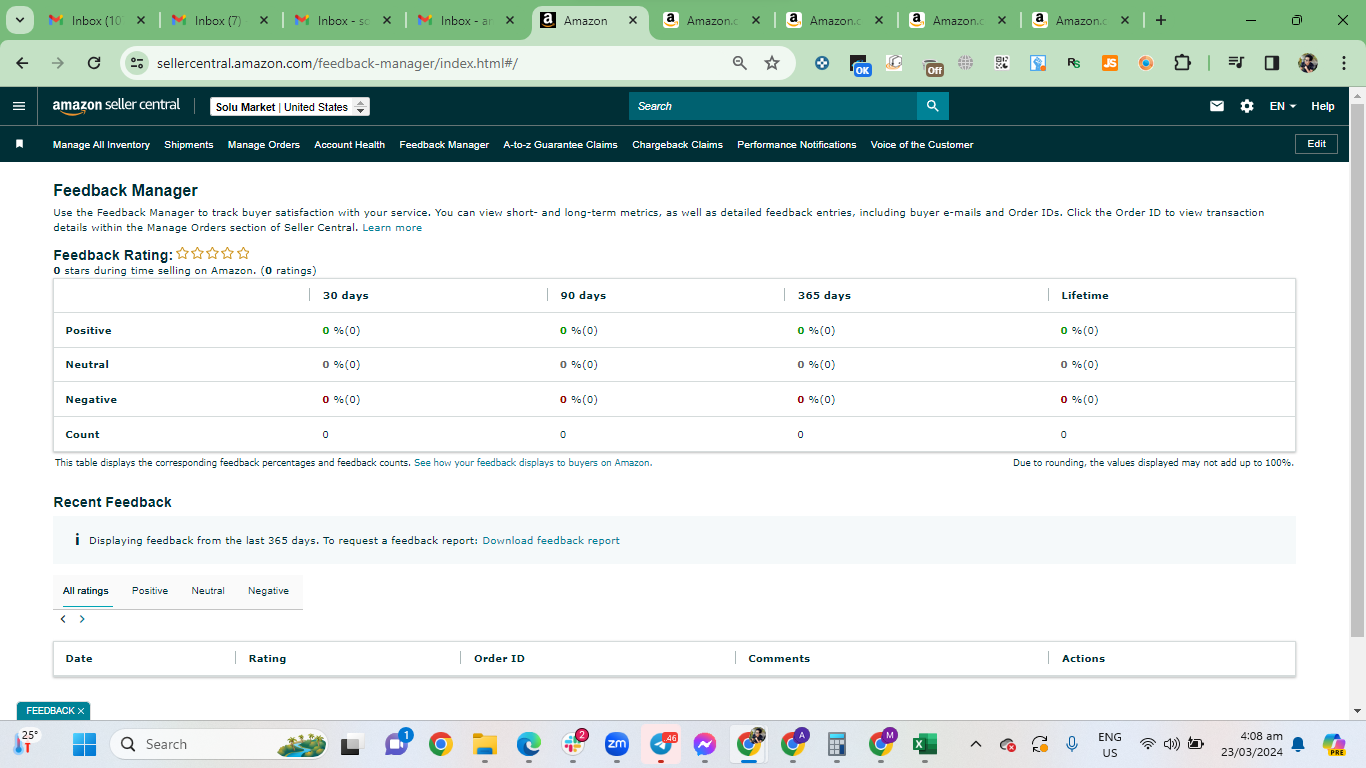Screen dimensions: 1366x768
Task: Open the EN language dropdown
Action: tap(1282, 106)
